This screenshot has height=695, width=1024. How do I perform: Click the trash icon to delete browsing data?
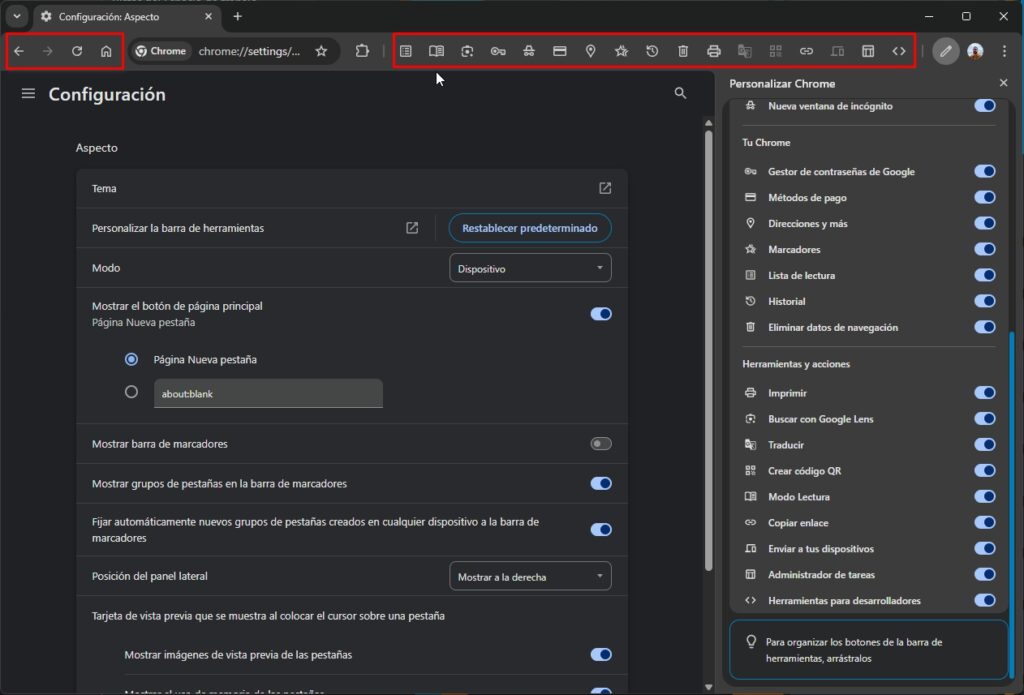682,51
